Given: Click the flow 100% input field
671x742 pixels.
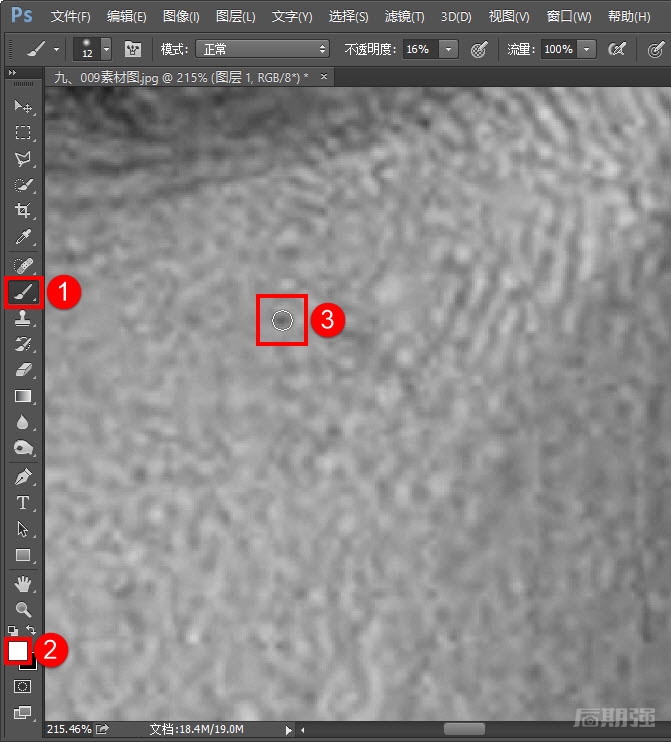Looking at the screenshot, I should point(558,49).
